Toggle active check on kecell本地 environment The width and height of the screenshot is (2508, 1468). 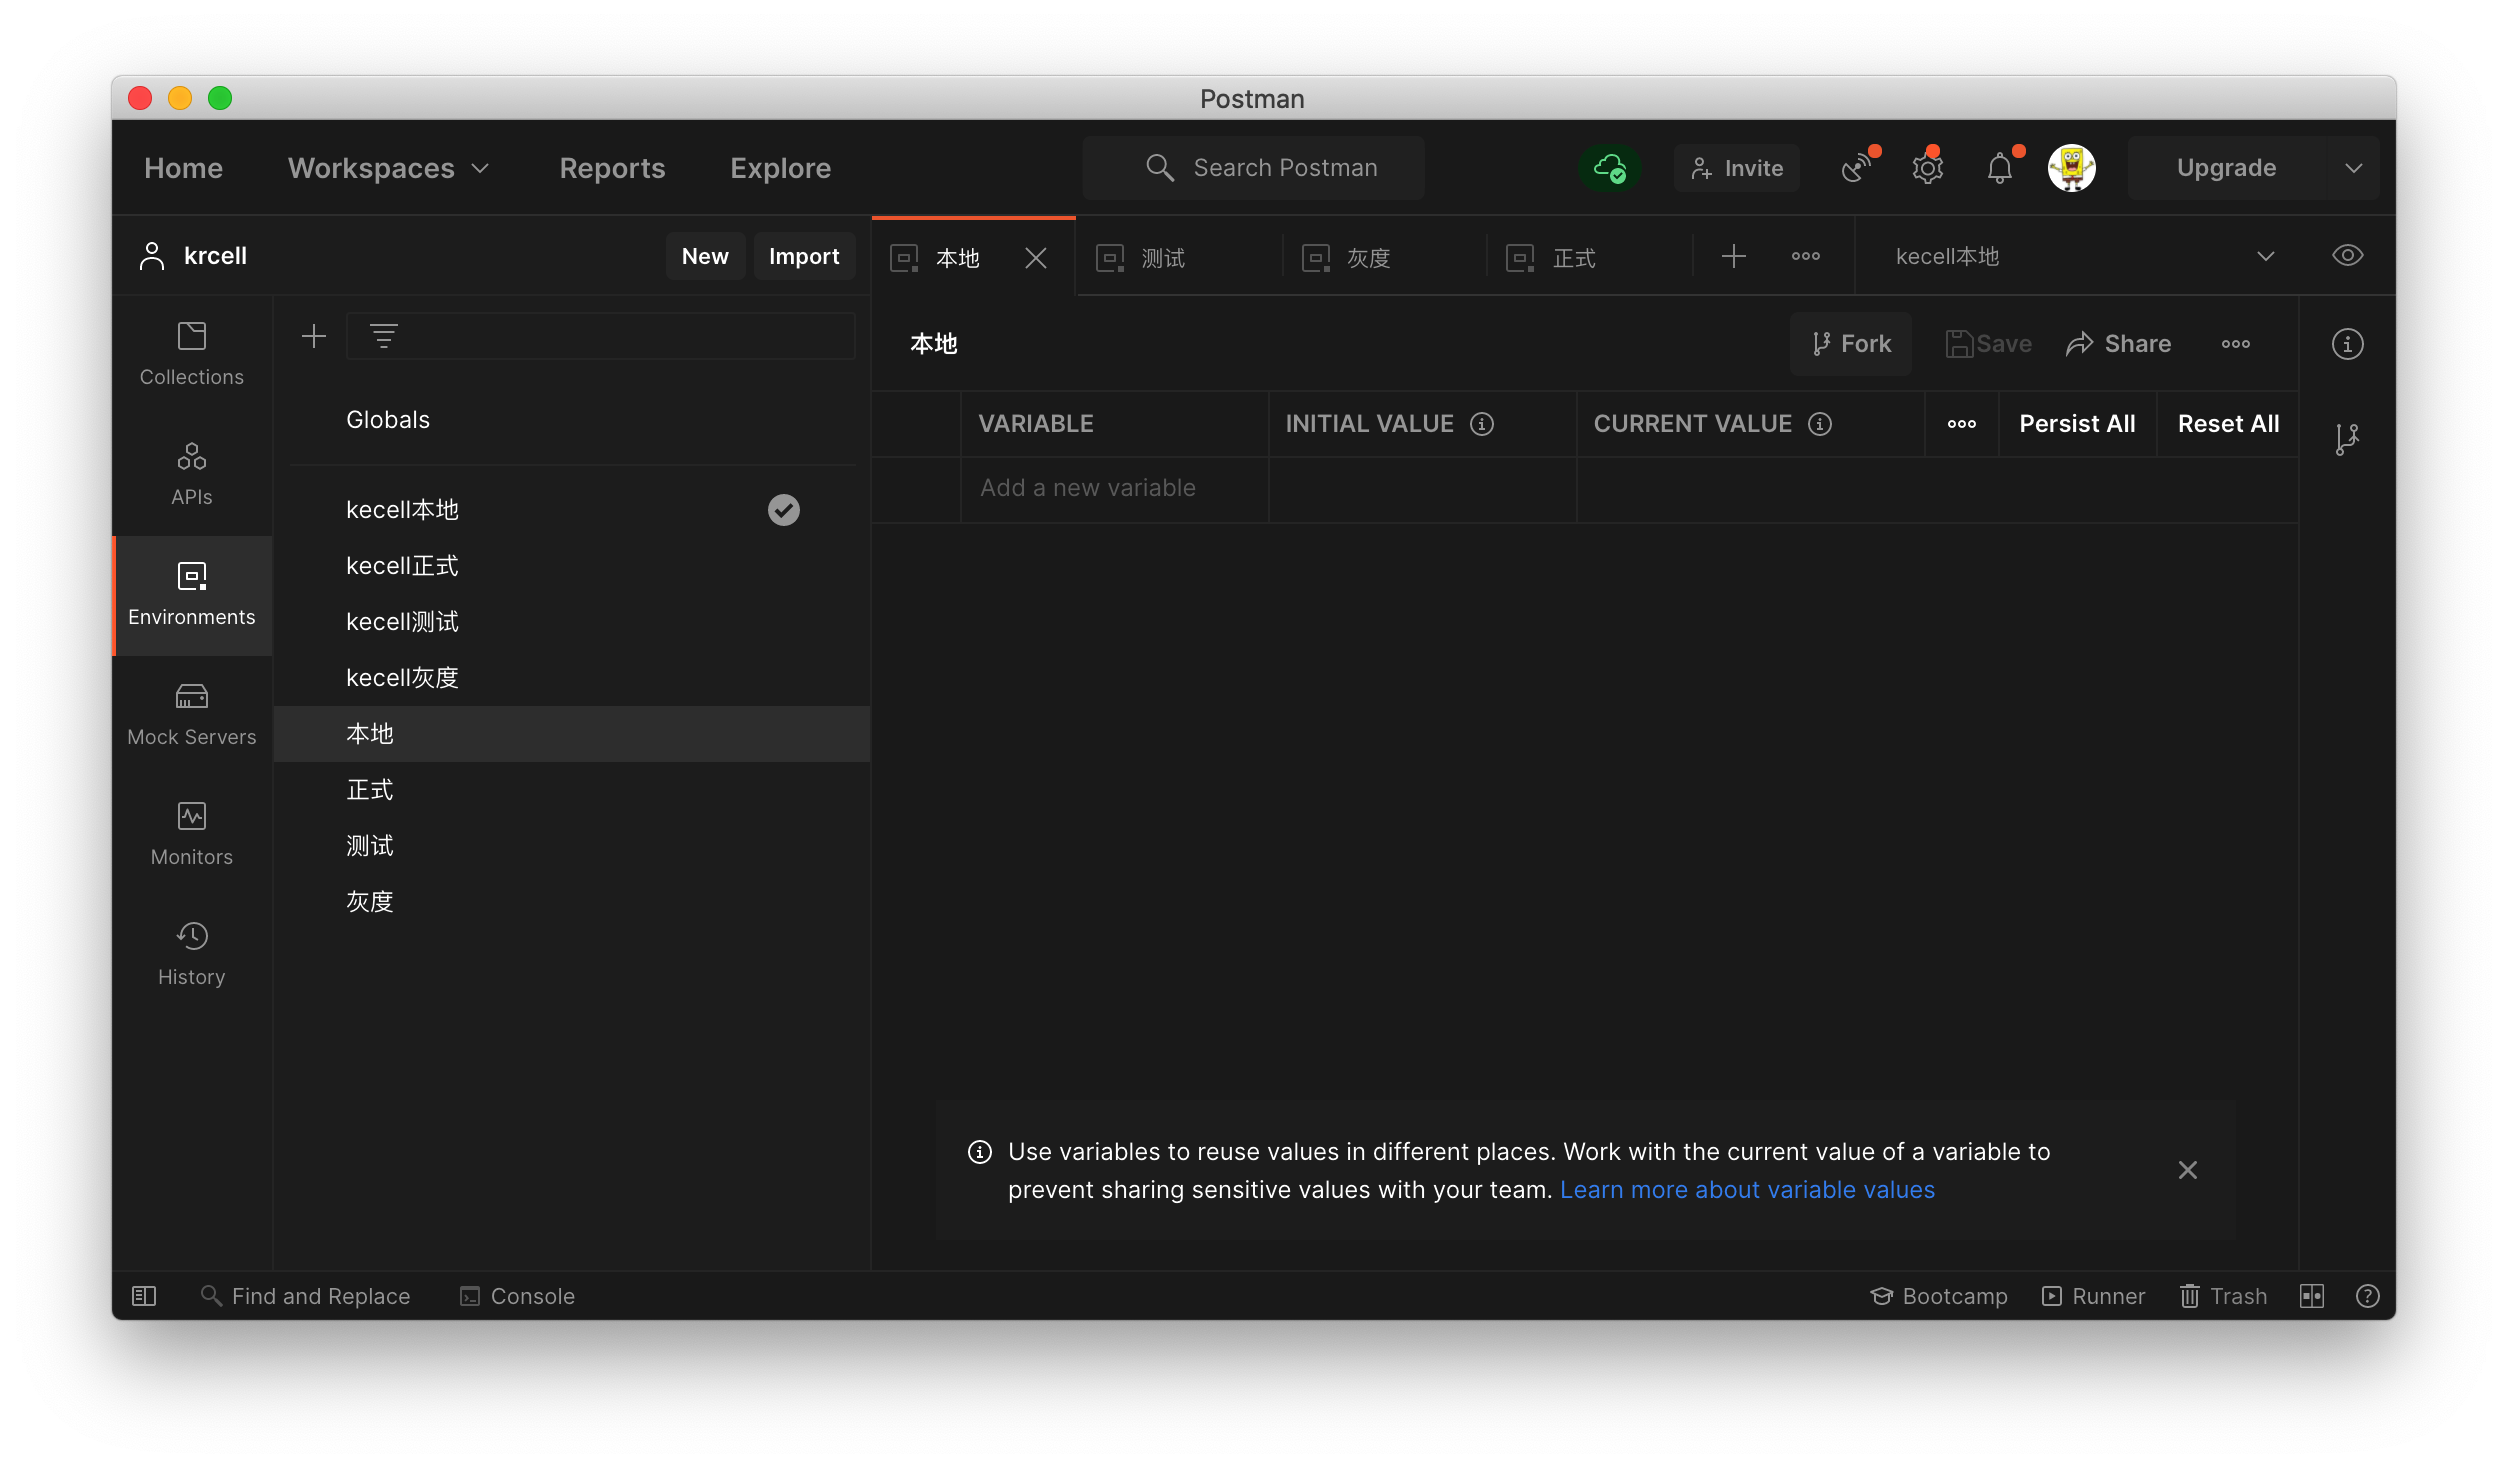(783, 510)
